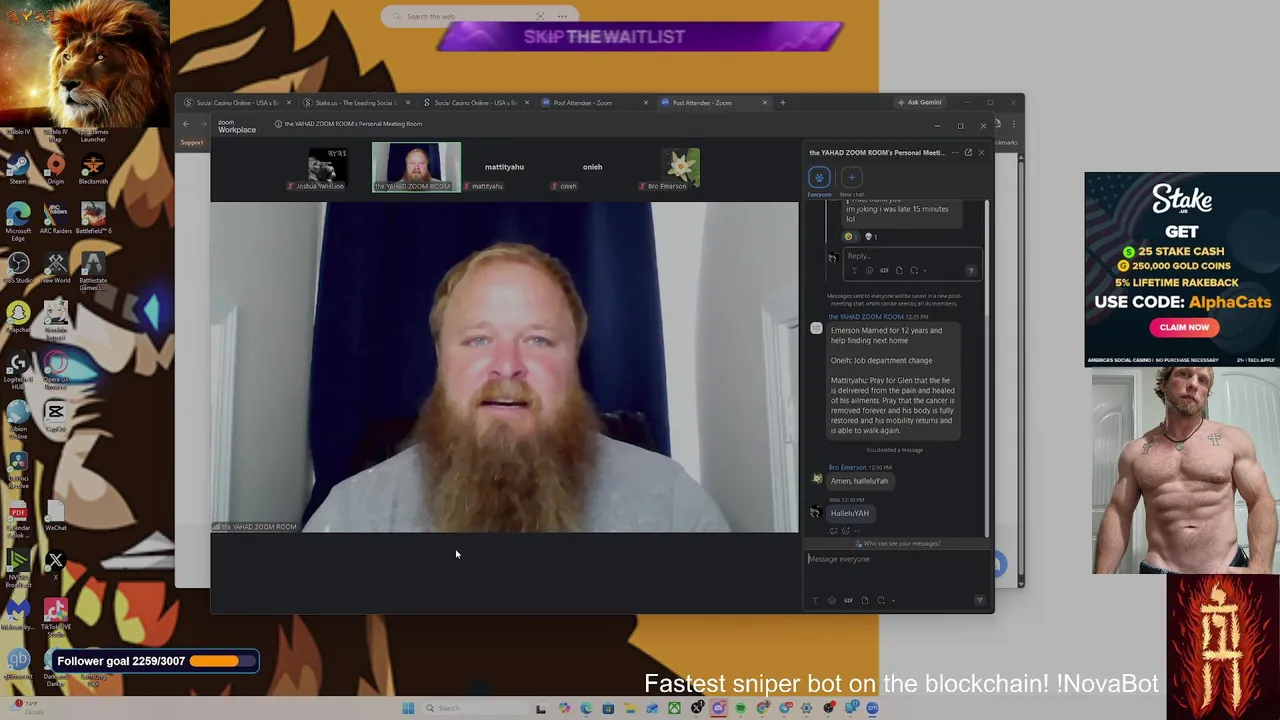Viewport: 1280px width, 720px height.
Task: Switch to first Social Casino Online tab
Action: point(236,103)
